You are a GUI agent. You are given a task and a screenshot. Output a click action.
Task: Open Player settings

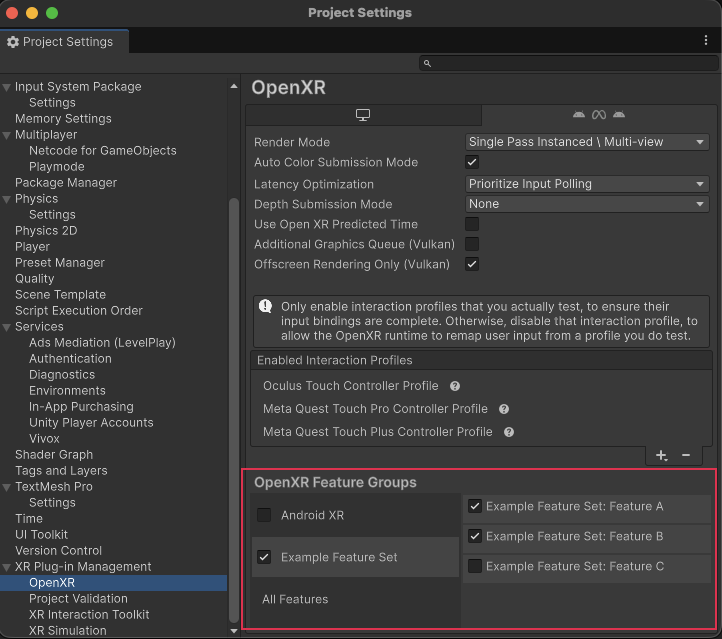pos(32,247)
